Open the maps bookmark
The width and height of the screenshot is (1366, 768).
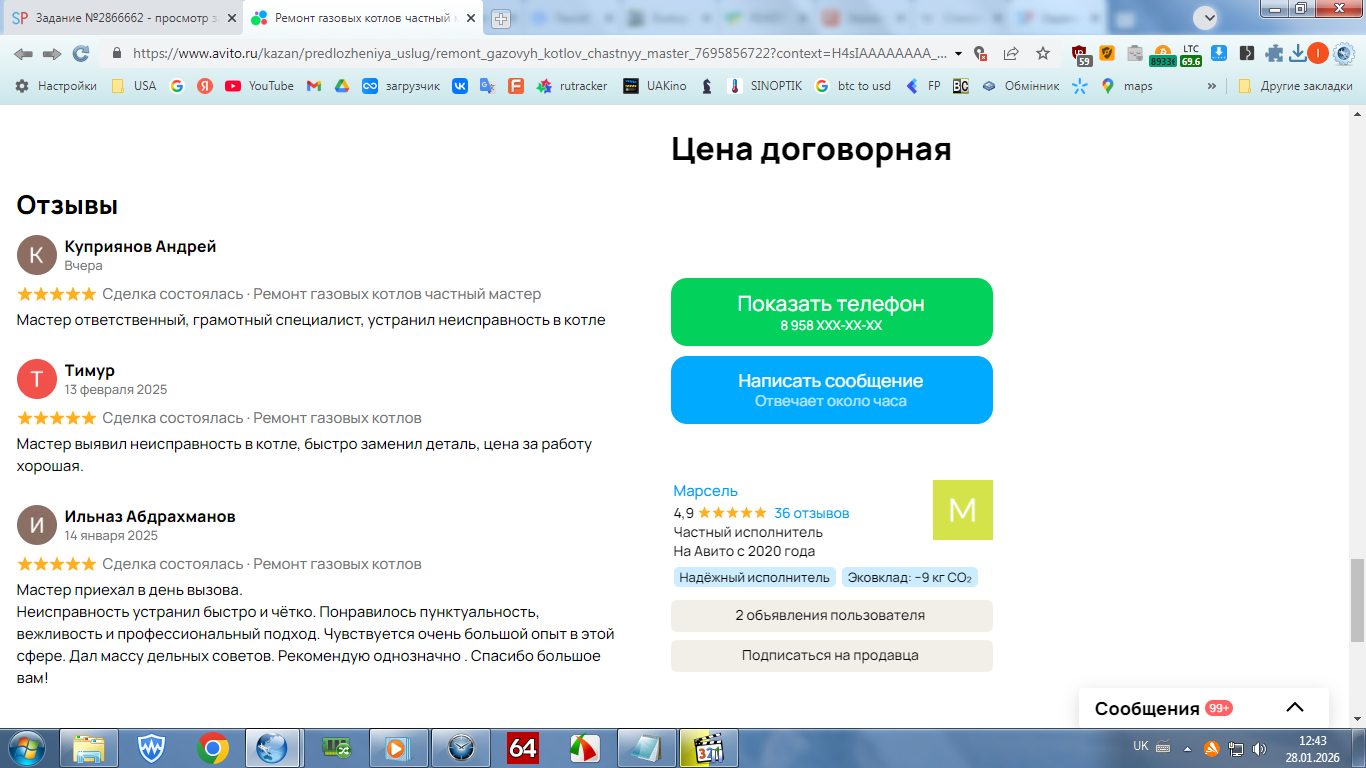coord(1127,86)
